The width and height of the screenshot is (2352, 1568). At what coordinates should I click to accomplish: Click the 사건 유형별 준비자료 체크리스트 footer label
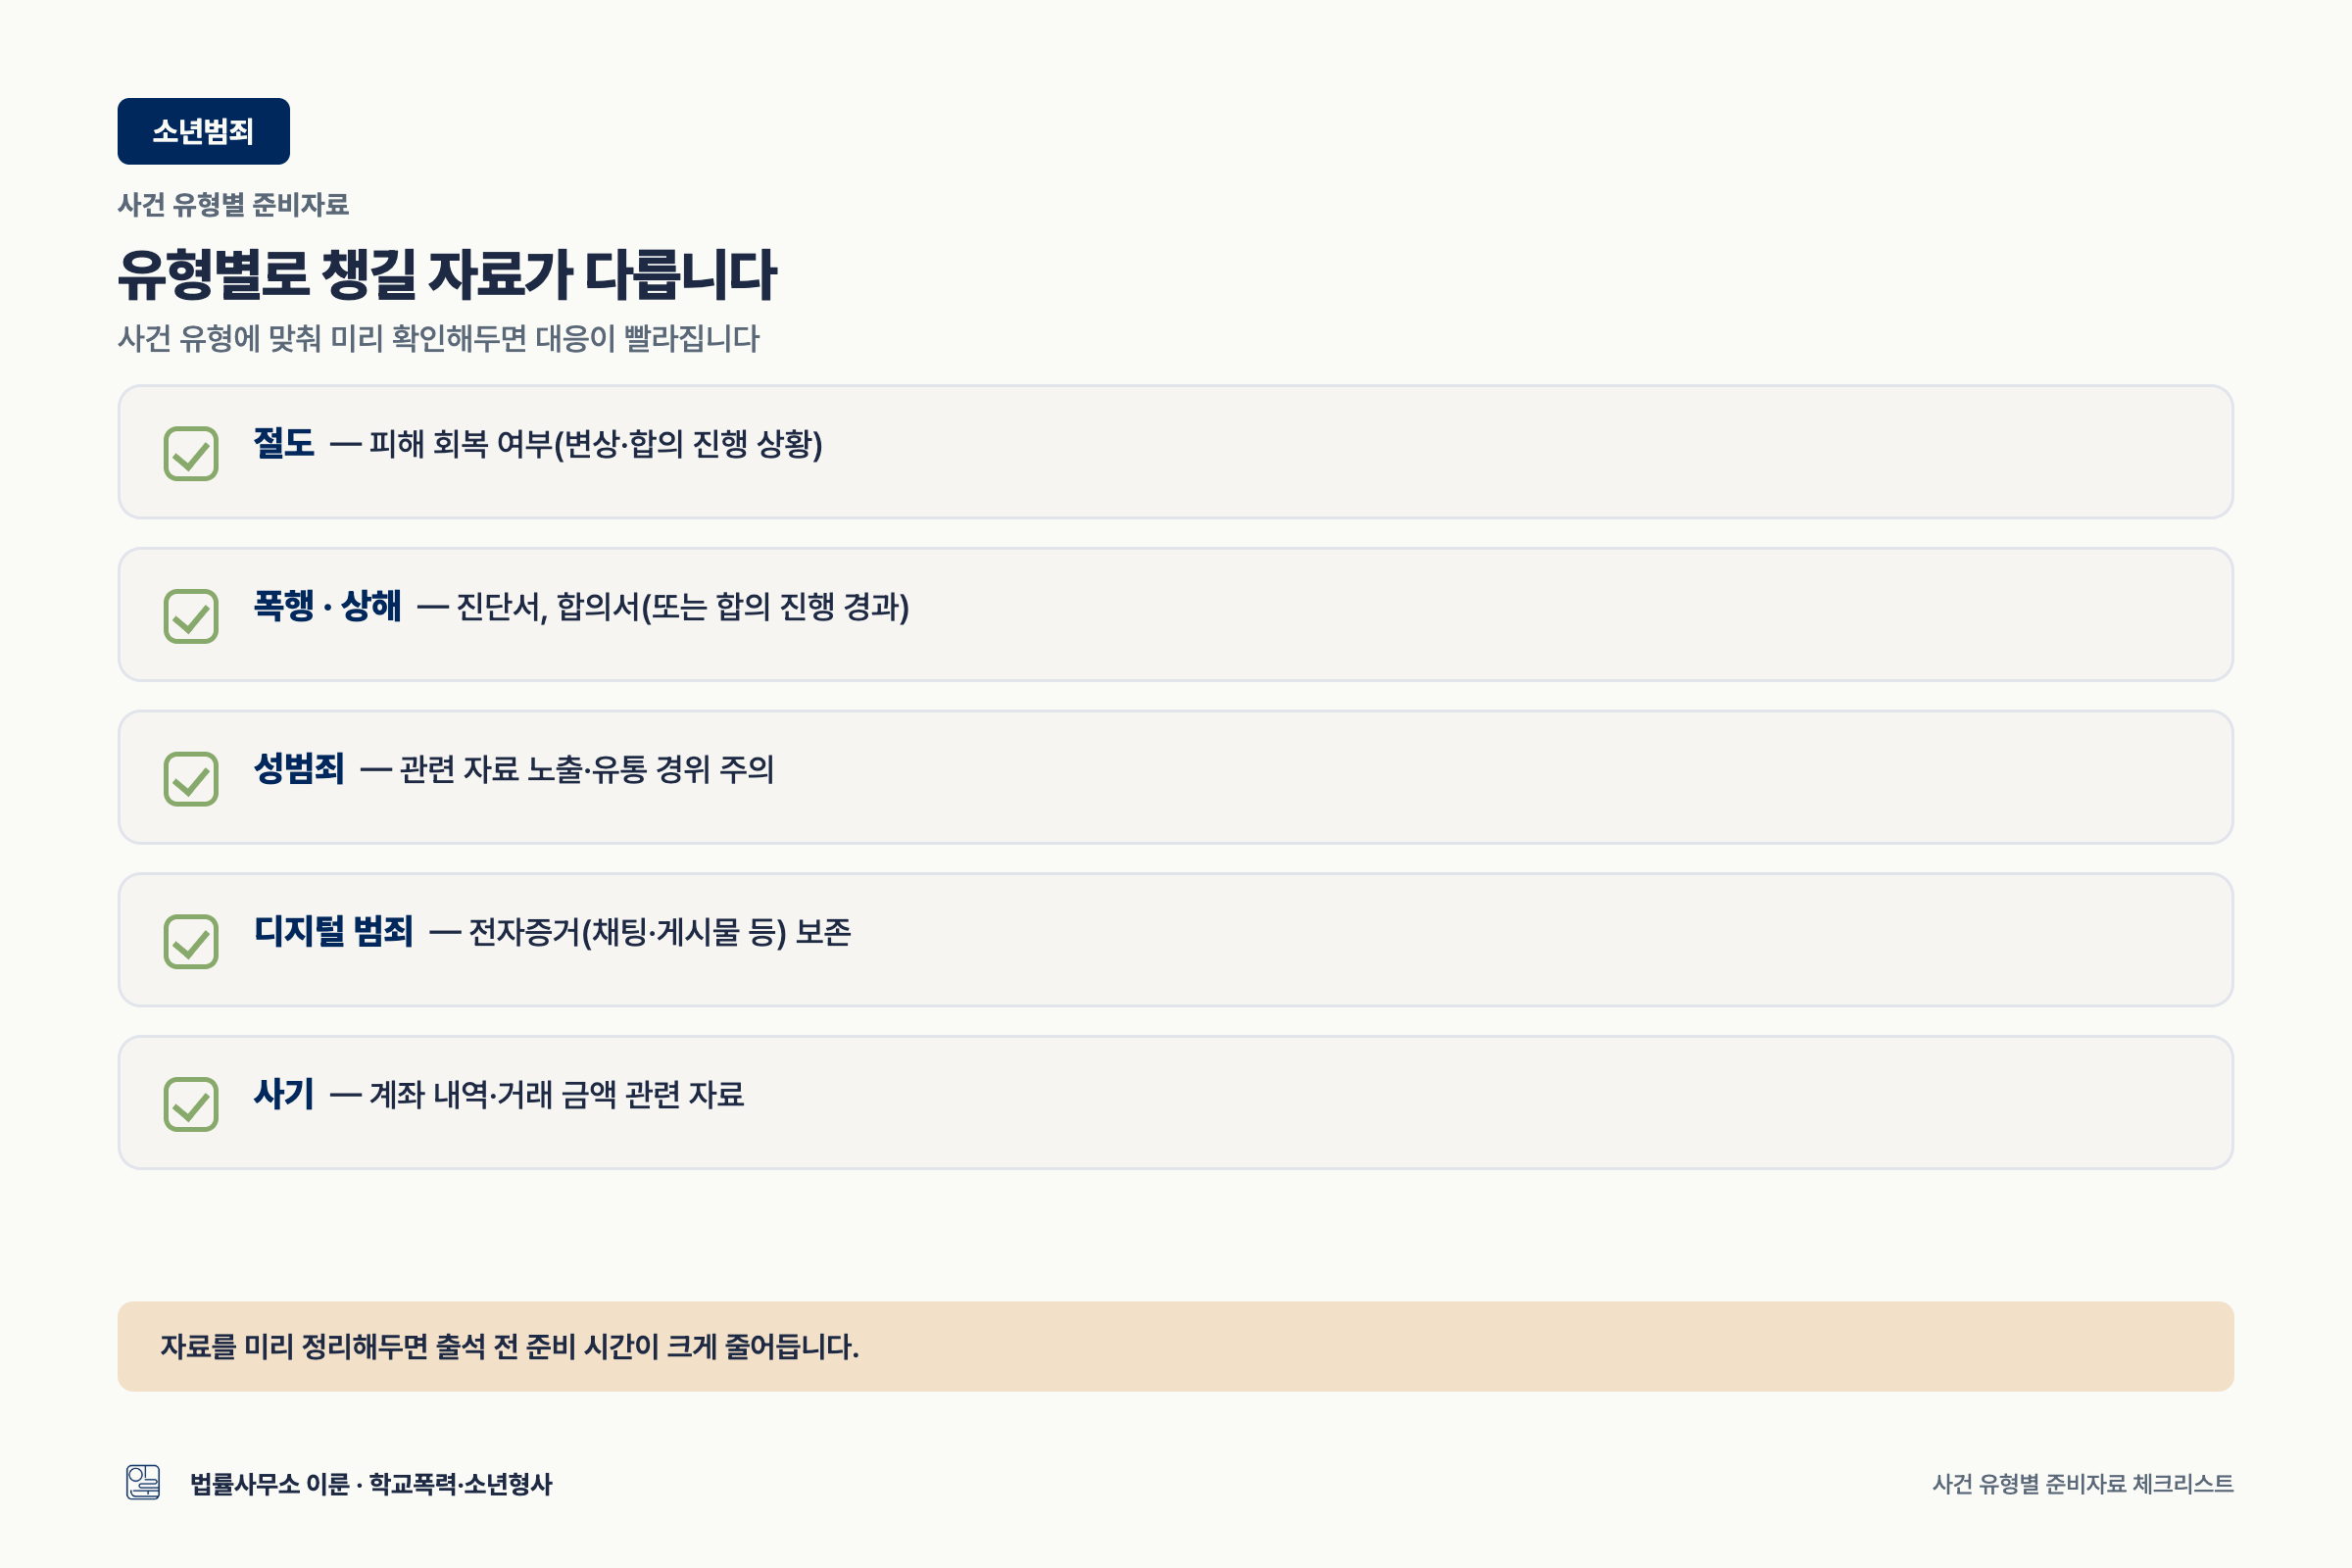click(x=2083, y=1484)
